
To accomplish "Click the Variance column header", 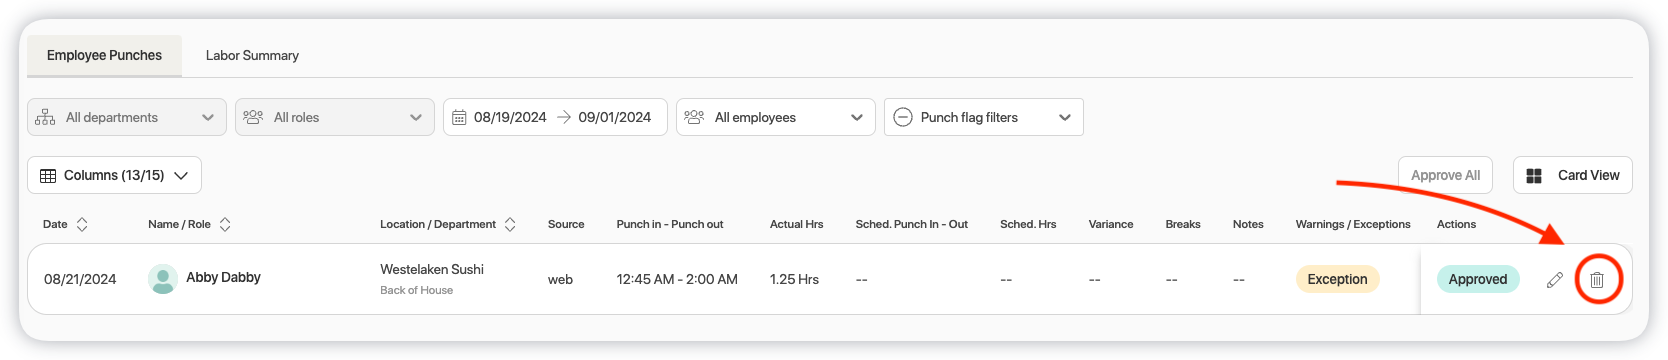I will point(1111,224).
